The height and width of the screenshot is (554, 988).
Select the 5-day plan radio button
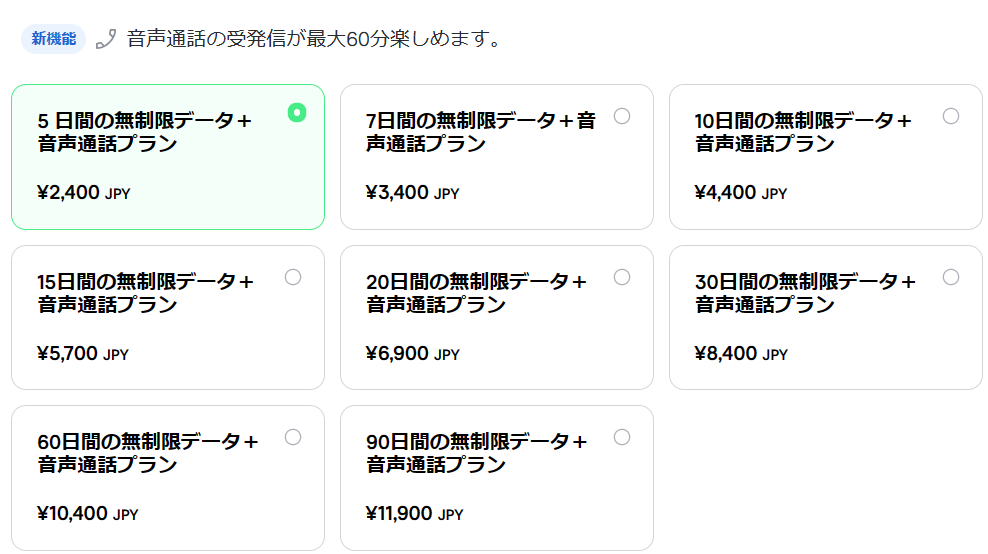[297, 113]
